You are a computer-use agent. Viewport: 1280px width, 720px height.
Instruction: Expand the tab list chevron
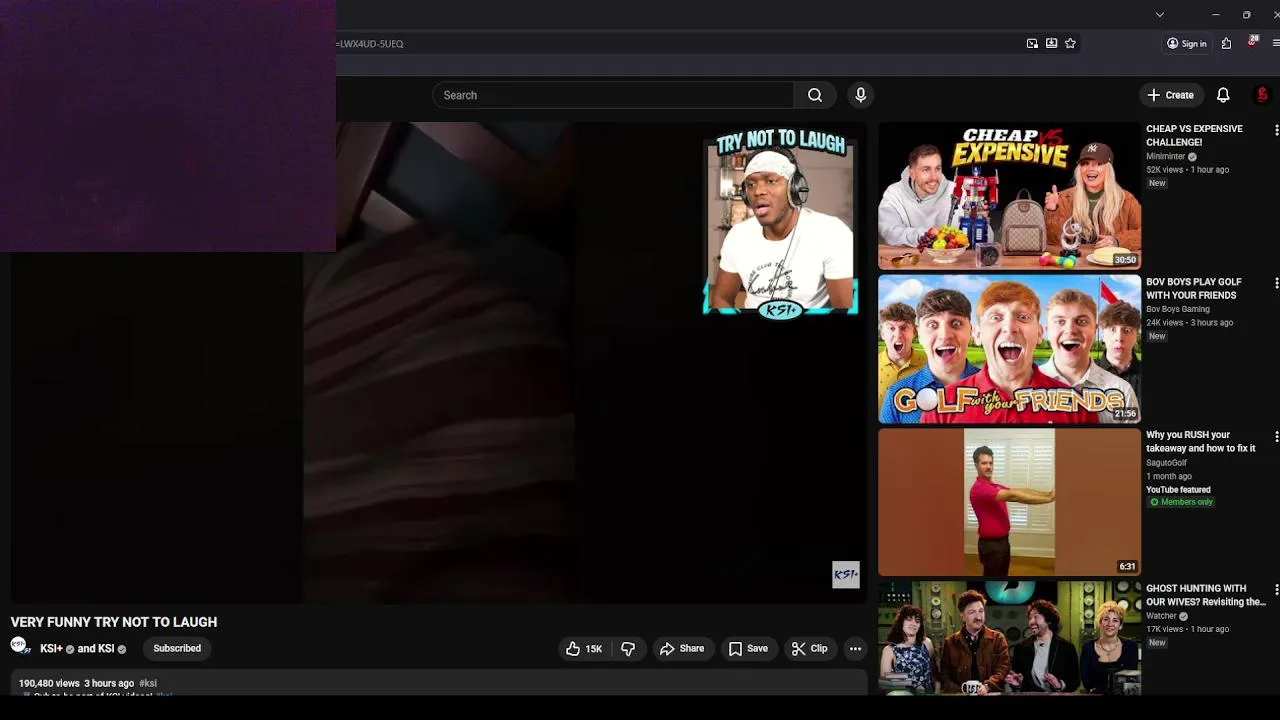click(1159, 15)
